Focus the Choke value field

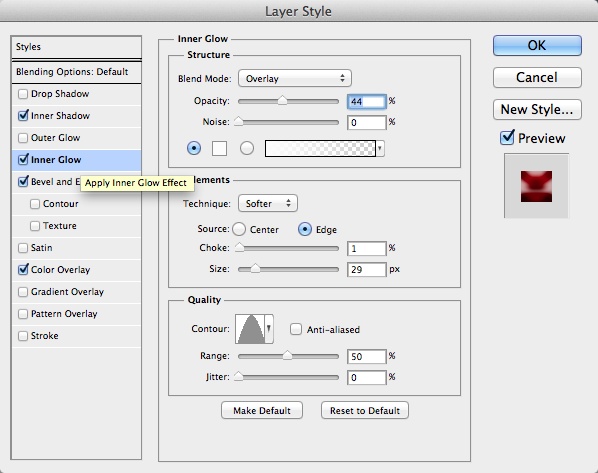pos(367,249)
